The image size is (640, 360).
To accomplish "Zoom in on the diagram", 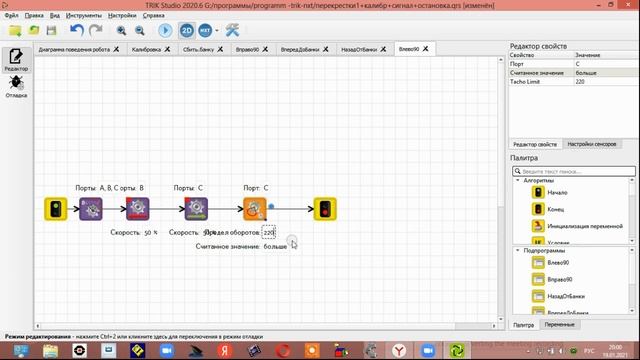I will (121, 31).
